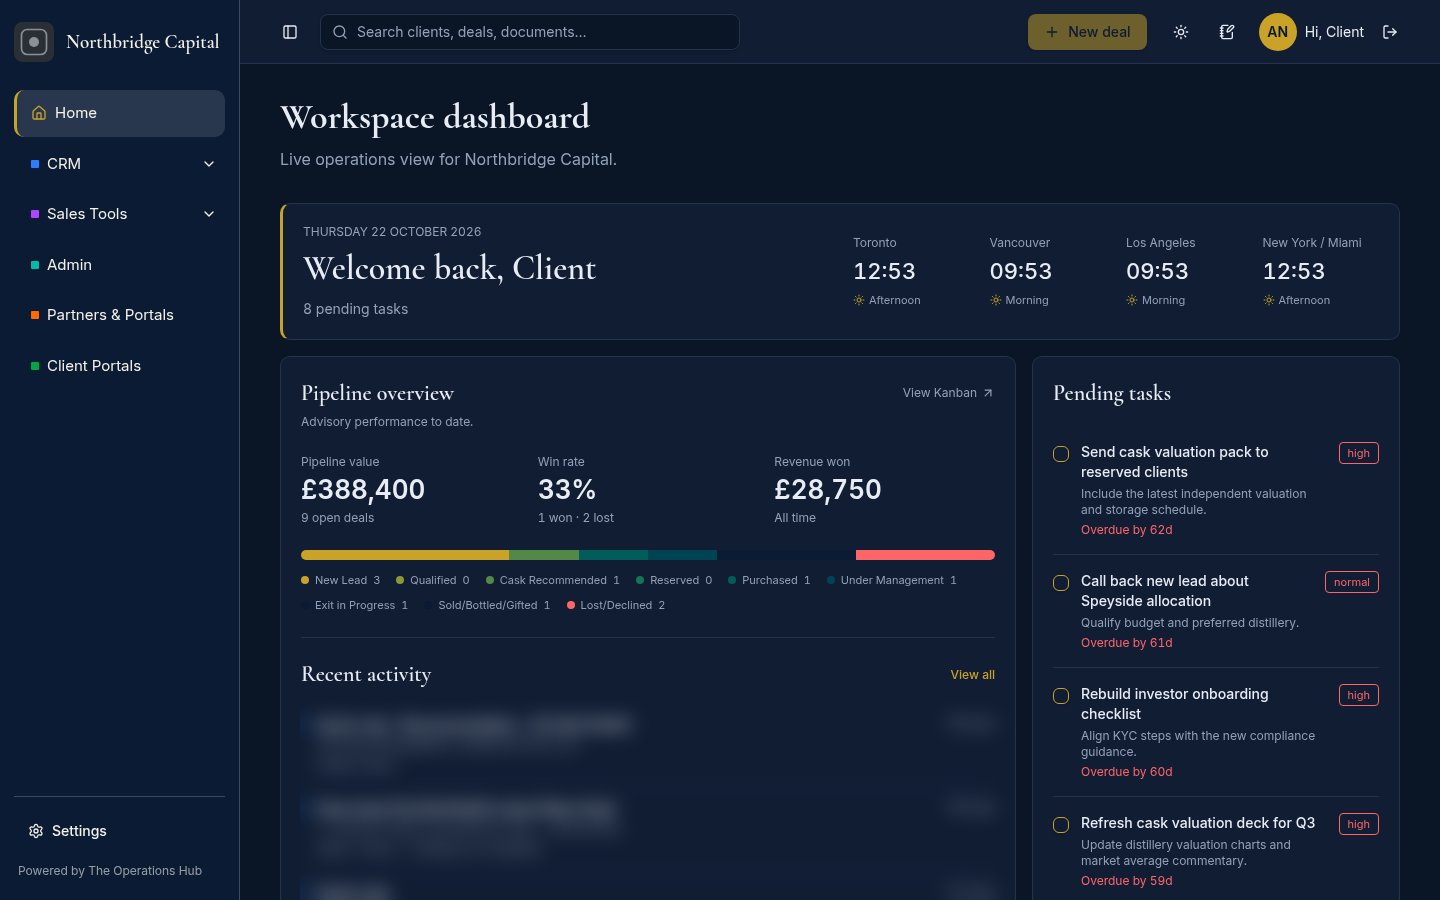
Task: Open the notes edit icon in header
Action: [1227, 32]
